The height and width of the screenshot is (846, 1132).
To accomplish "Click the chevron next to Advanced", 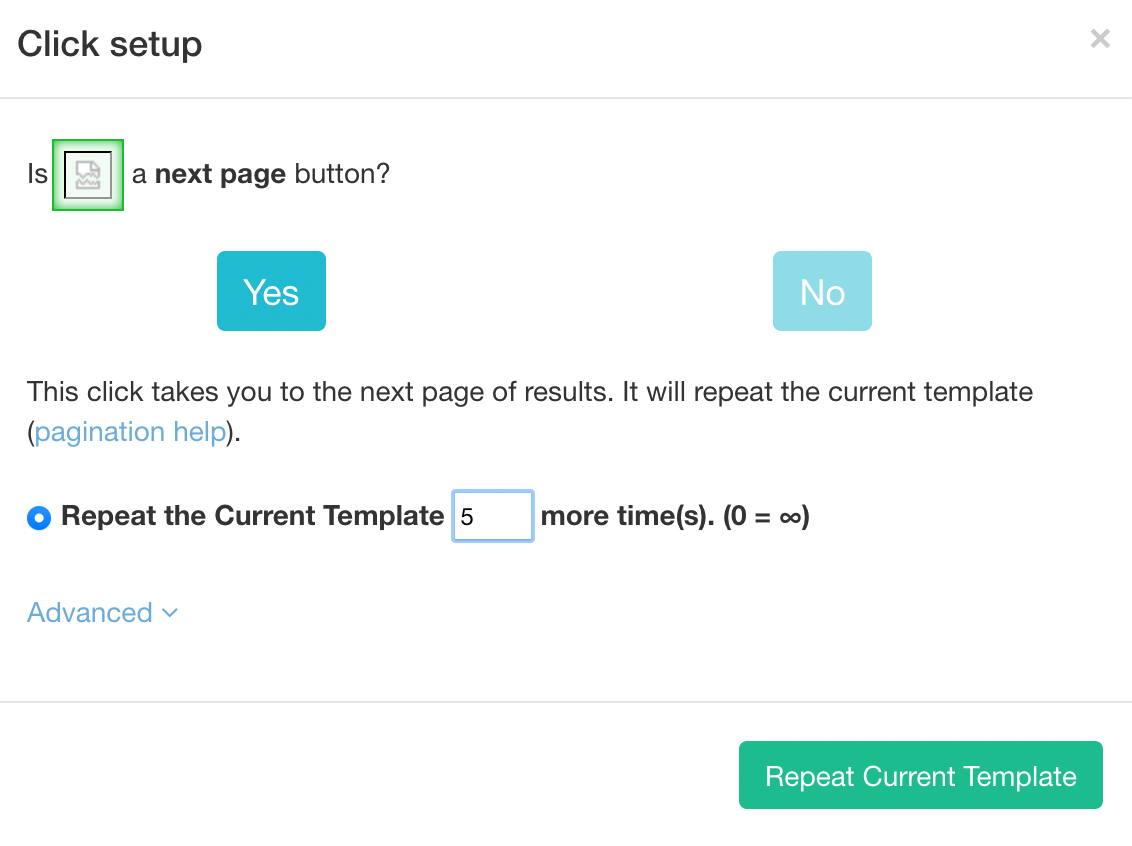I will pyautogui.click(x=170, y=614).
